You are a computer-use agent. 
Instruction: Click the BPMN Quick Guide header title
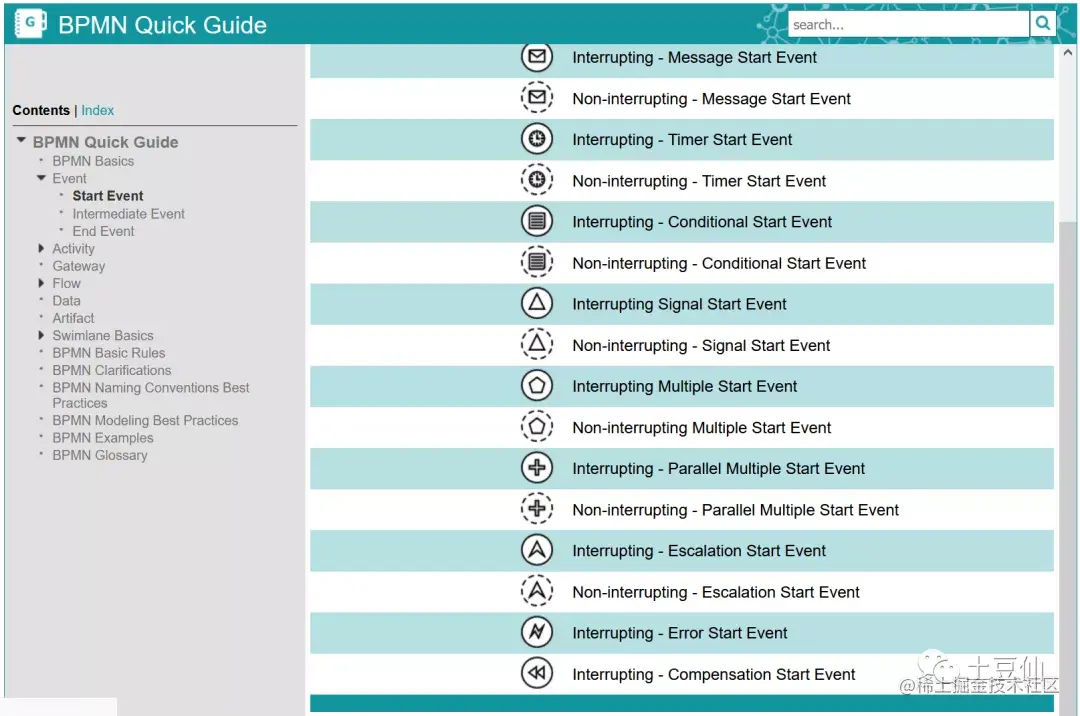click(x=163, y=25)
